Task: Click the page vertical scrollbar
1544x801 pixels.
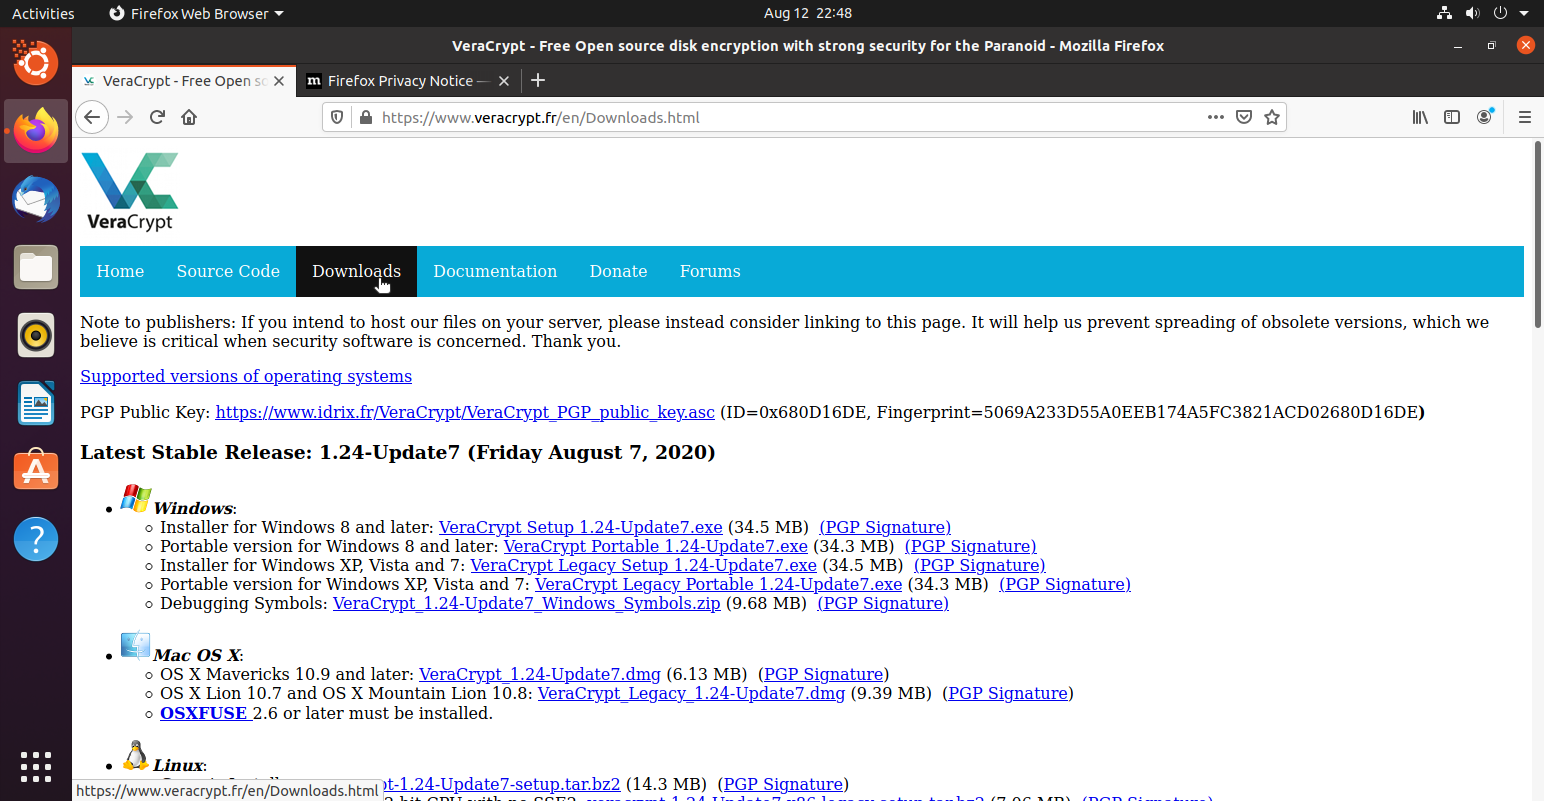Action: (1538, 236)
